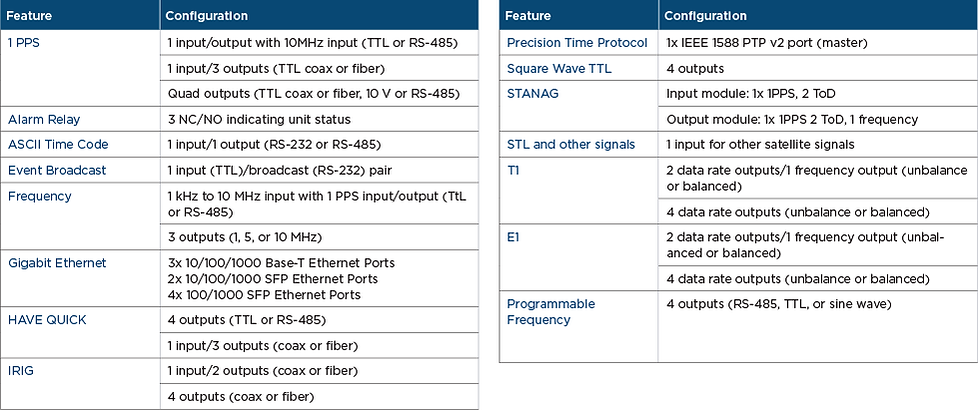
Task: Select the "T1" feature label
Action: (514, 171)
